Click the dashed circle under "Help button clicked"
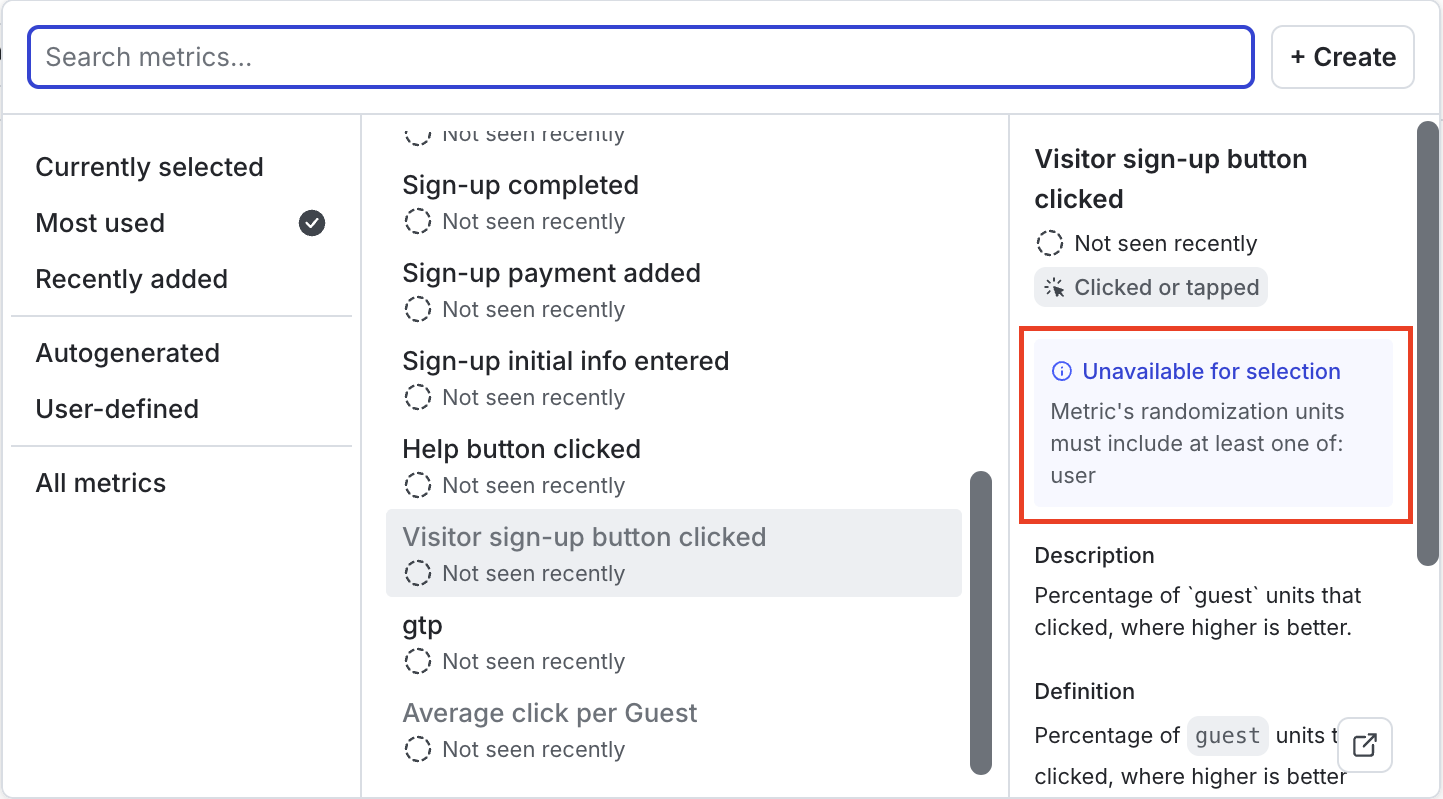 click(417, 485)
